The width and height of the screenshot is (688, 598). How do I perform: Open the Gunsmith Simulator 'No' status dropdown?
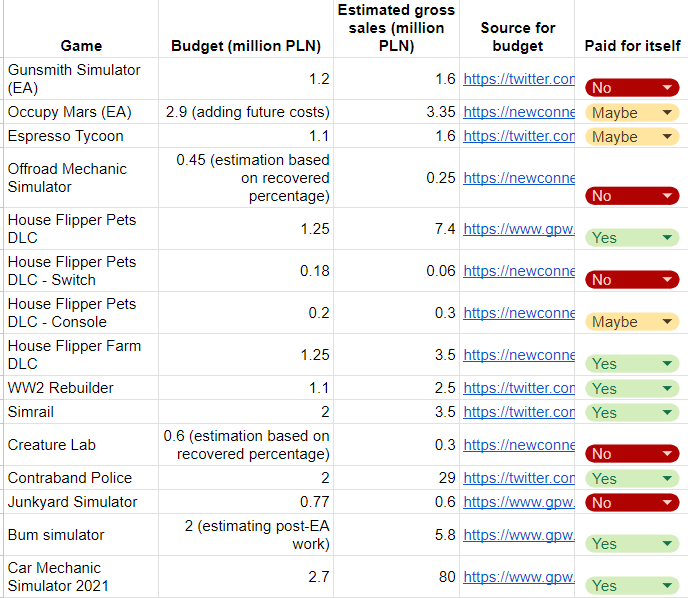pyautogui.click(x=632, y=88)
